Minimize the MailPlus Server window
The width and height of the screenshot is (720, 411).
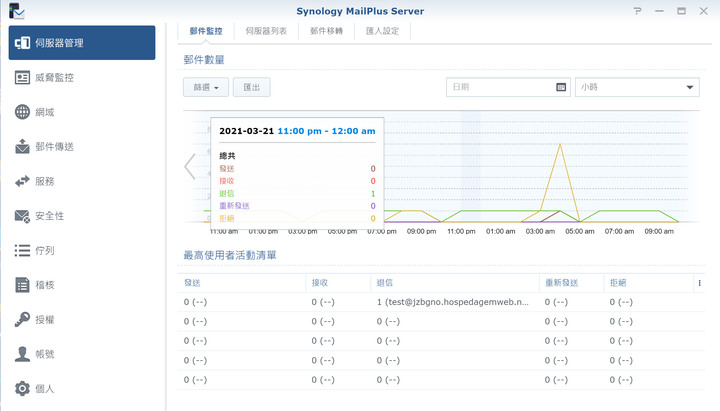659,11
